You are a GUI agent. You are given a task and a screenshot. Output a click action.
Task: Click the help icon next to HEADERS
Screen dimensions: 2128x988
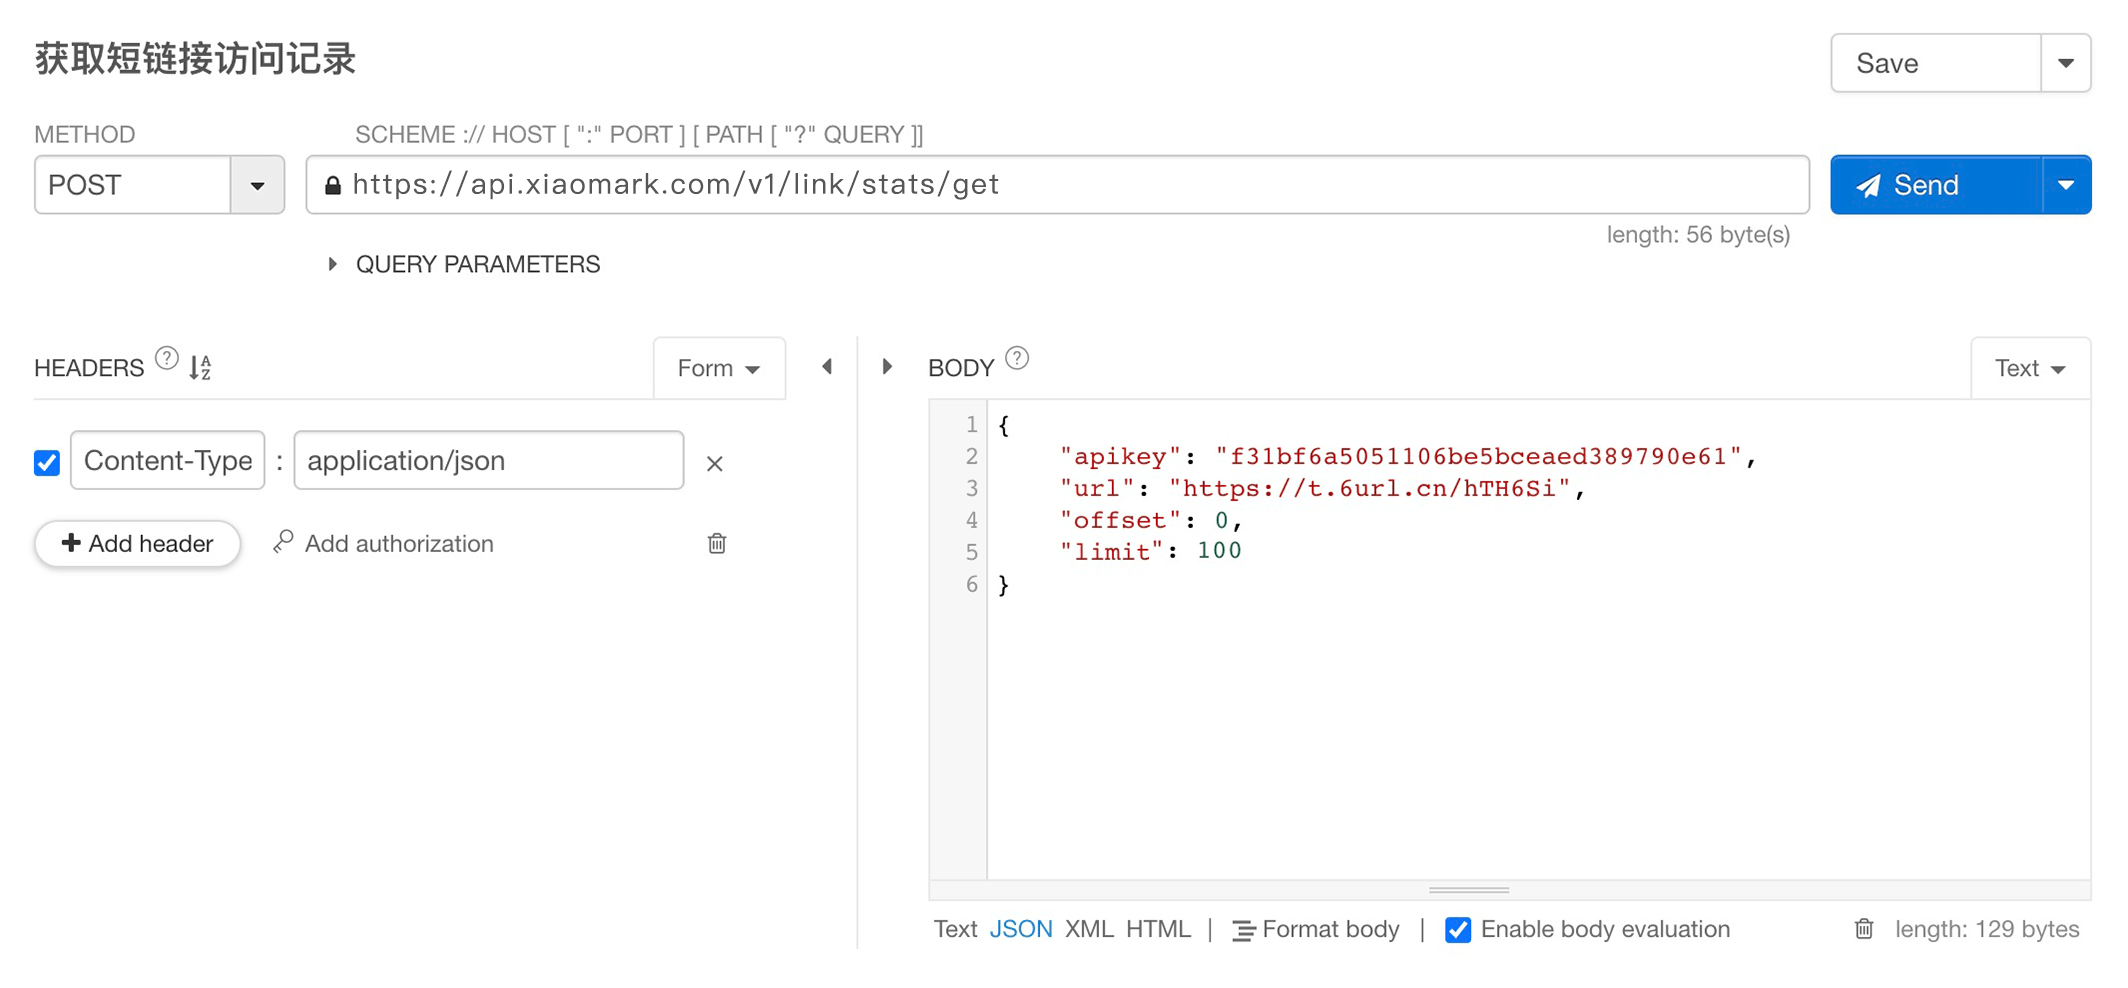point(167,359)
